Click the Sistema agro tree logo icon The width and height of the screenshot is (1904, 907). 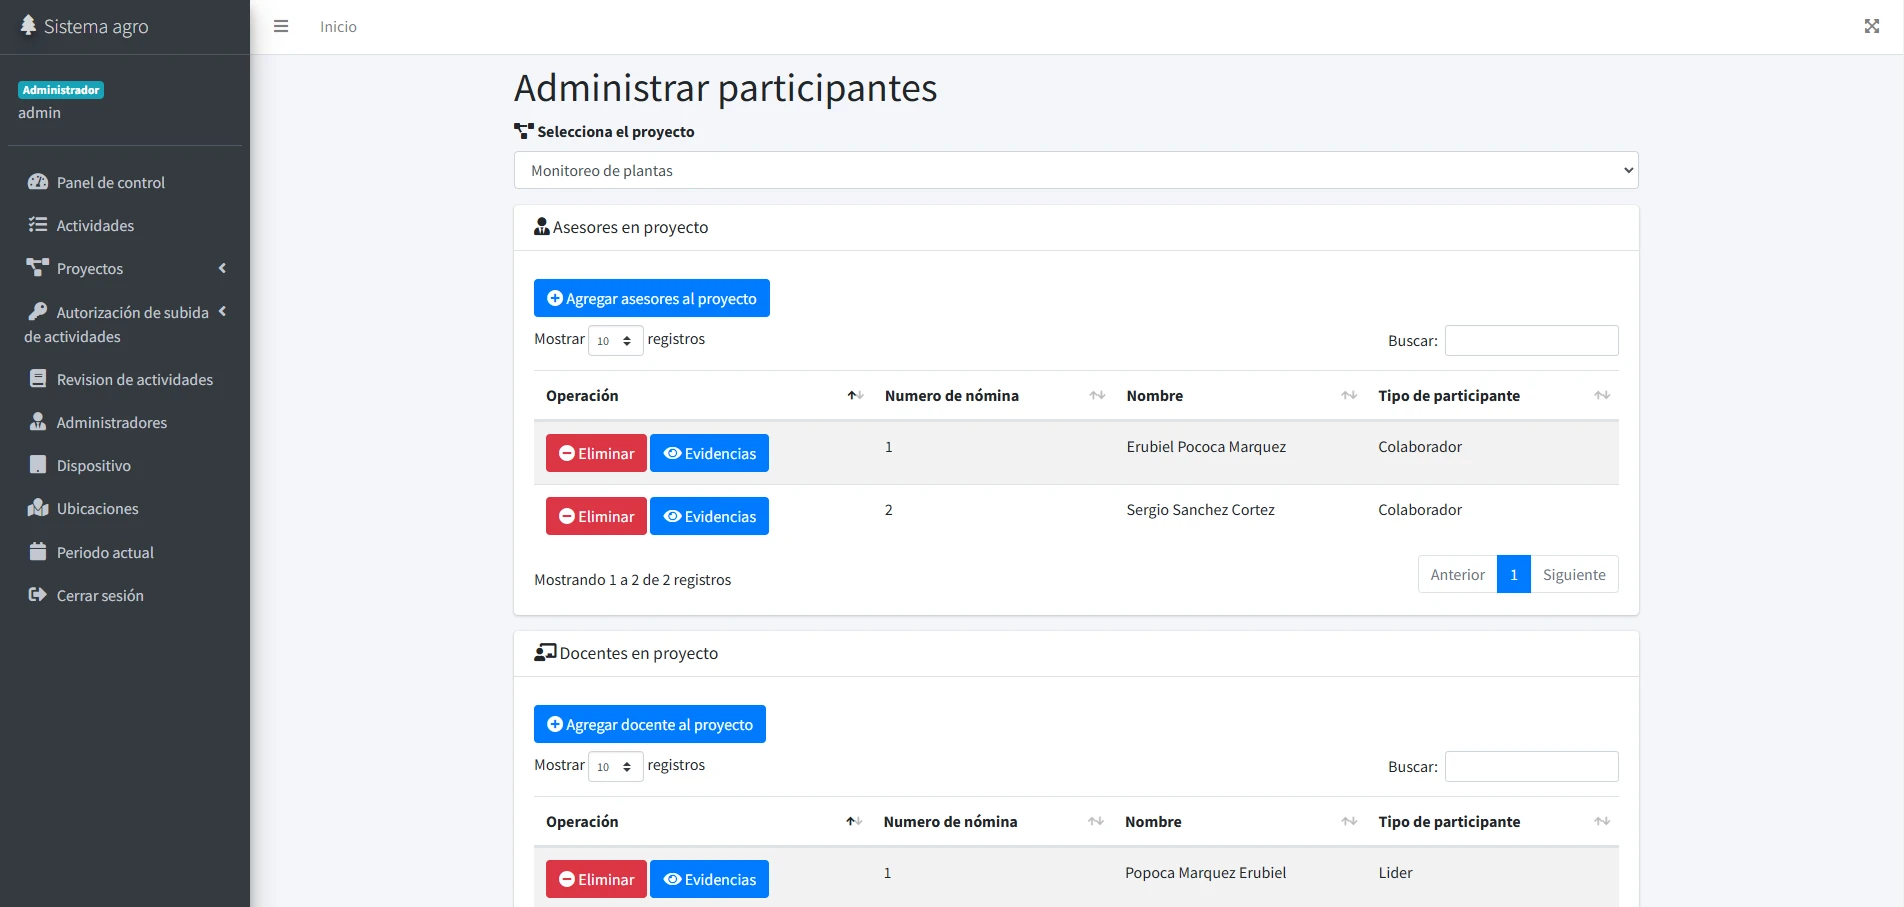coord(28,25)
